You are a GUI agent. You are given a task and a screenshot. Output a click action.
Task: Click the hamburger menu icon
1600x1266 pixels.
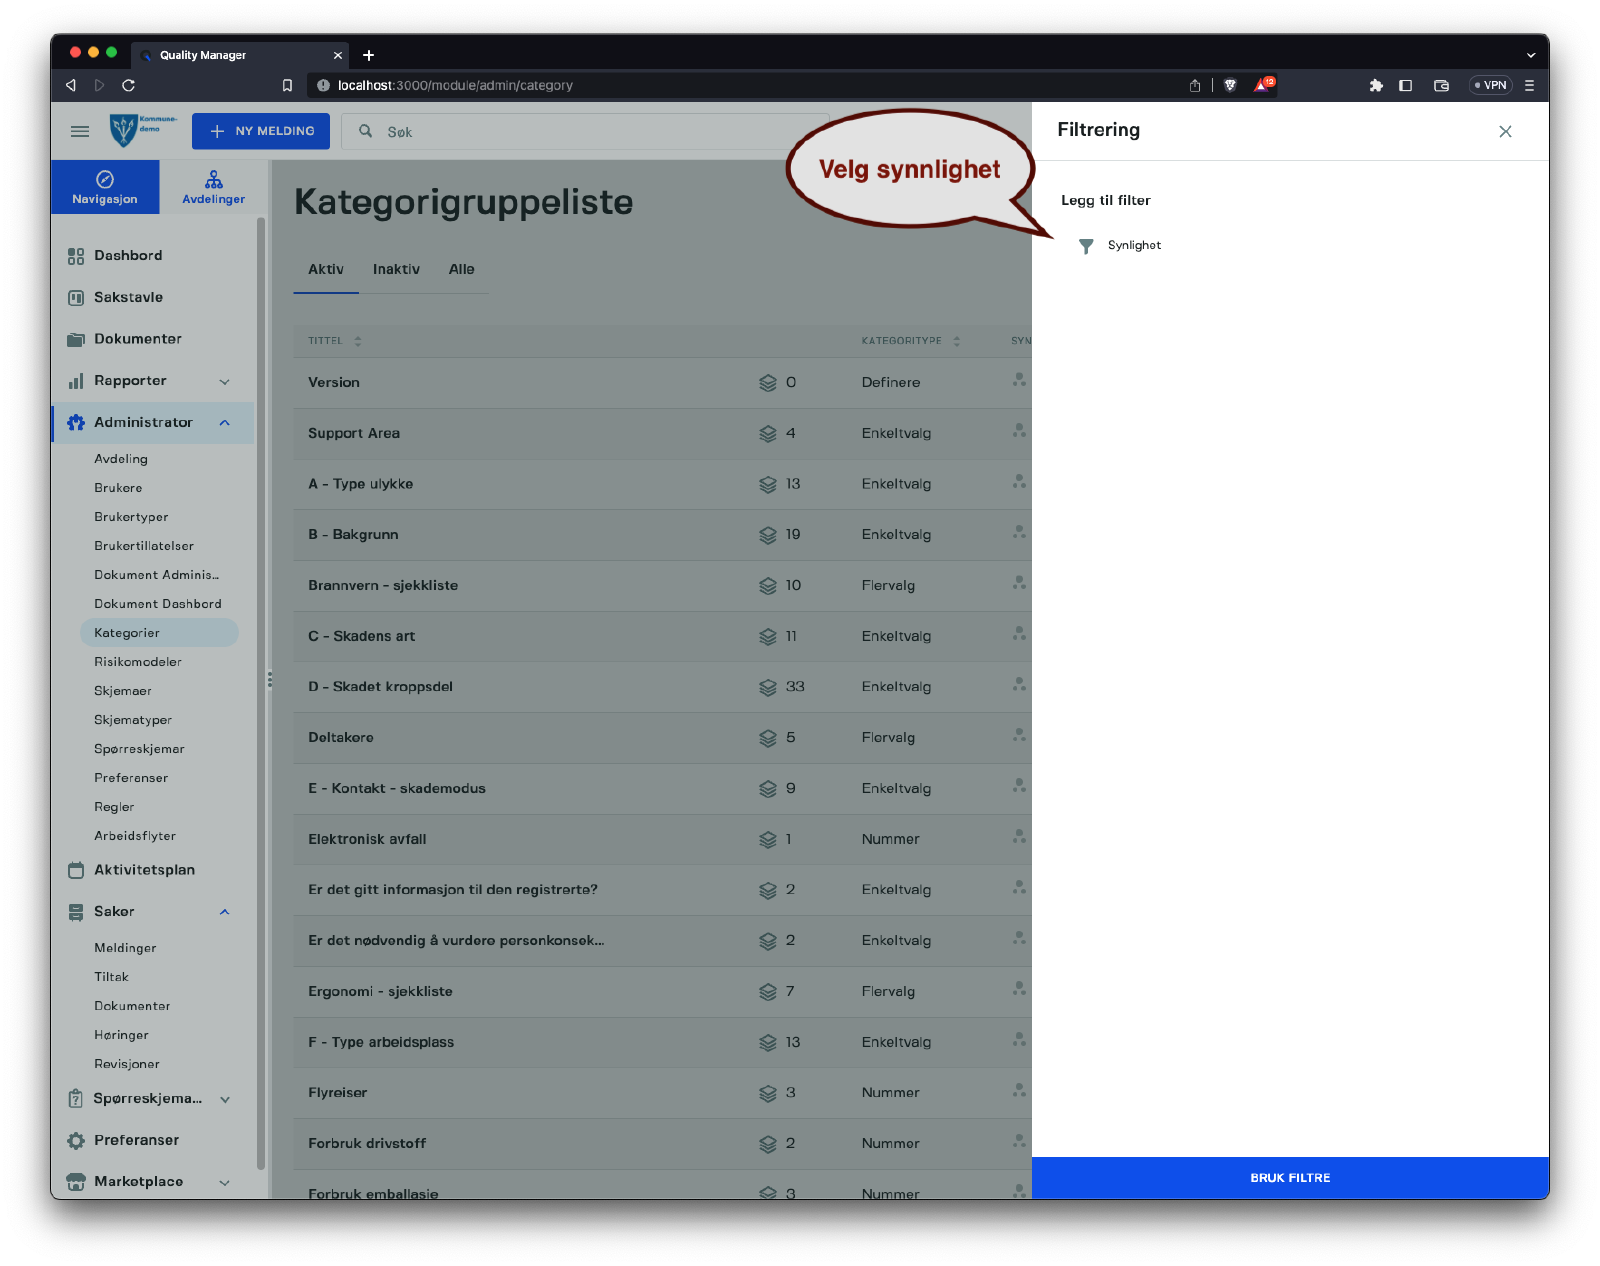pyautogui.click(x=80, y=131)
